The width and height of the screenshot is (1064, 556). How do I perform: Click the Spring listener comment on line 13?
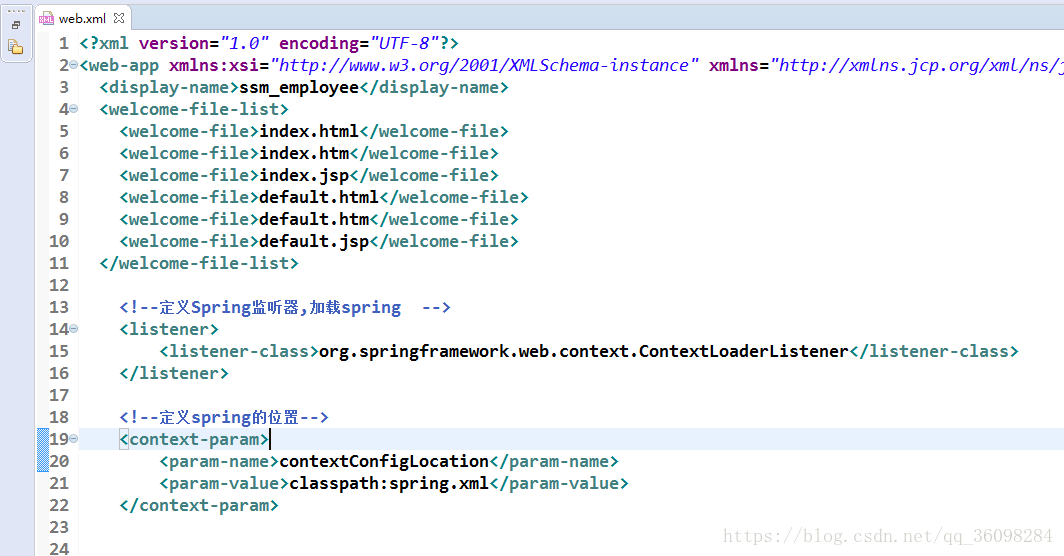pos(285,308)
